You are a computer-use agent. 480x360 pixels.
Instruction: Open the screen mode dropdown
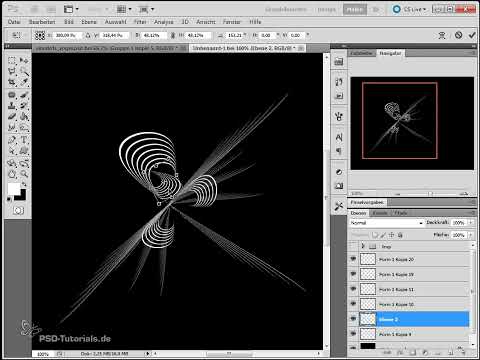pyautogui.click(x=147, y=9)
